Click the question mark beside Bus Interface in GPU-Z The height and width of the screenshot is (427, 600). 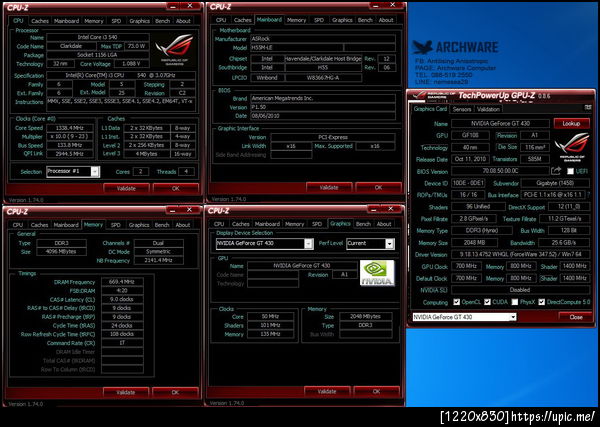click(x=588, y=195)
